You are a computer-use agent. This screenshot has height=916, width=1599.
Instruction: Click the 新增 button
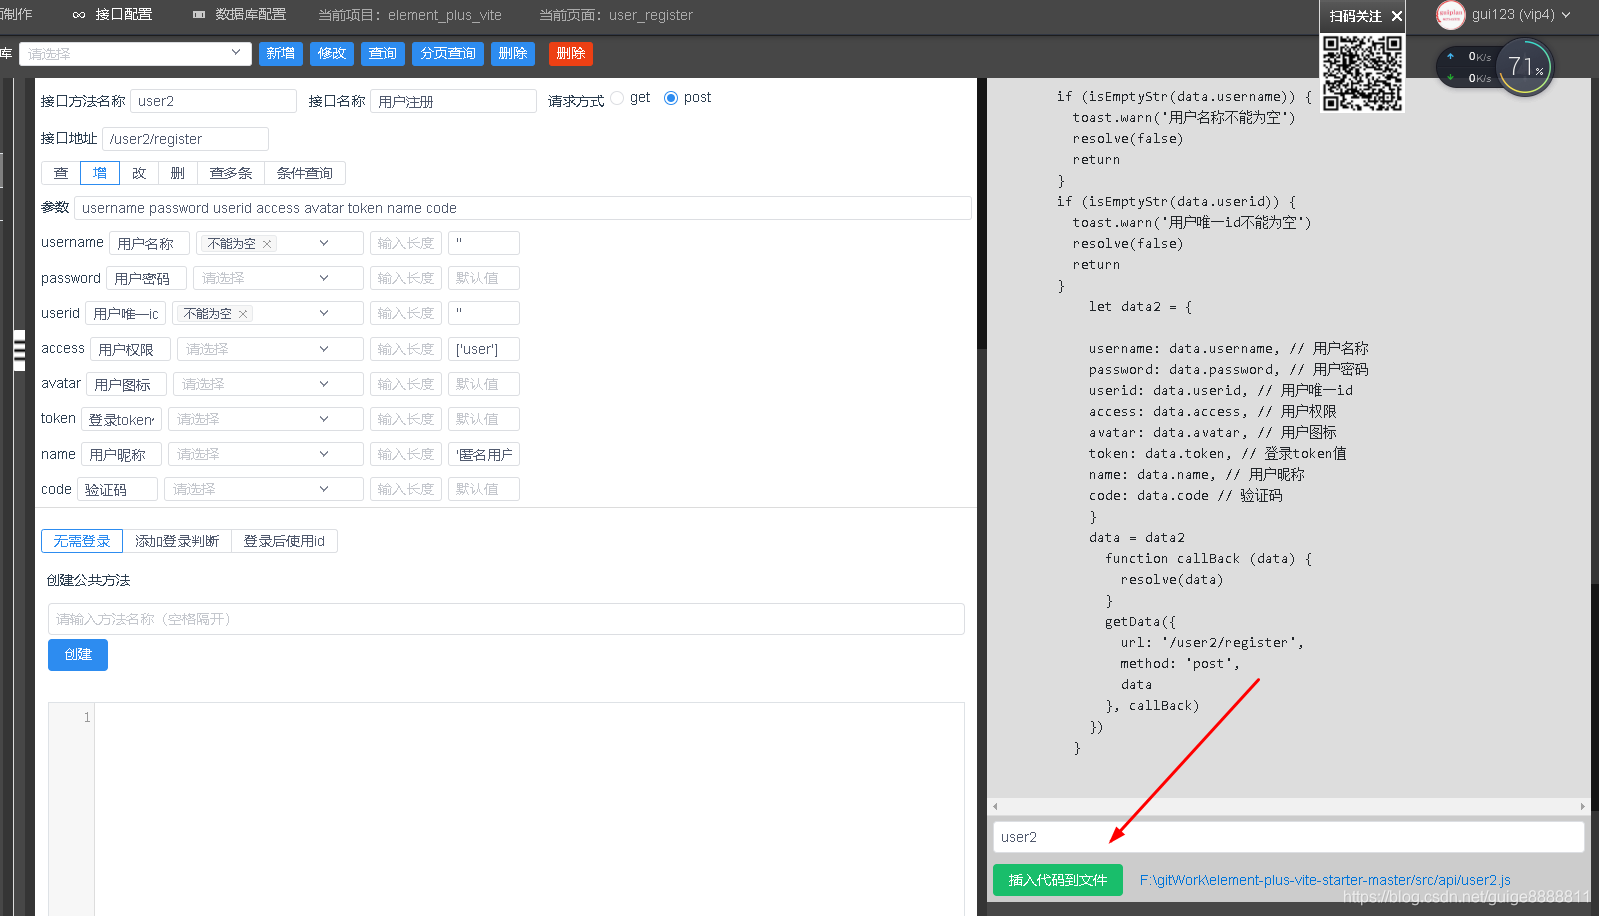(281, 54)
